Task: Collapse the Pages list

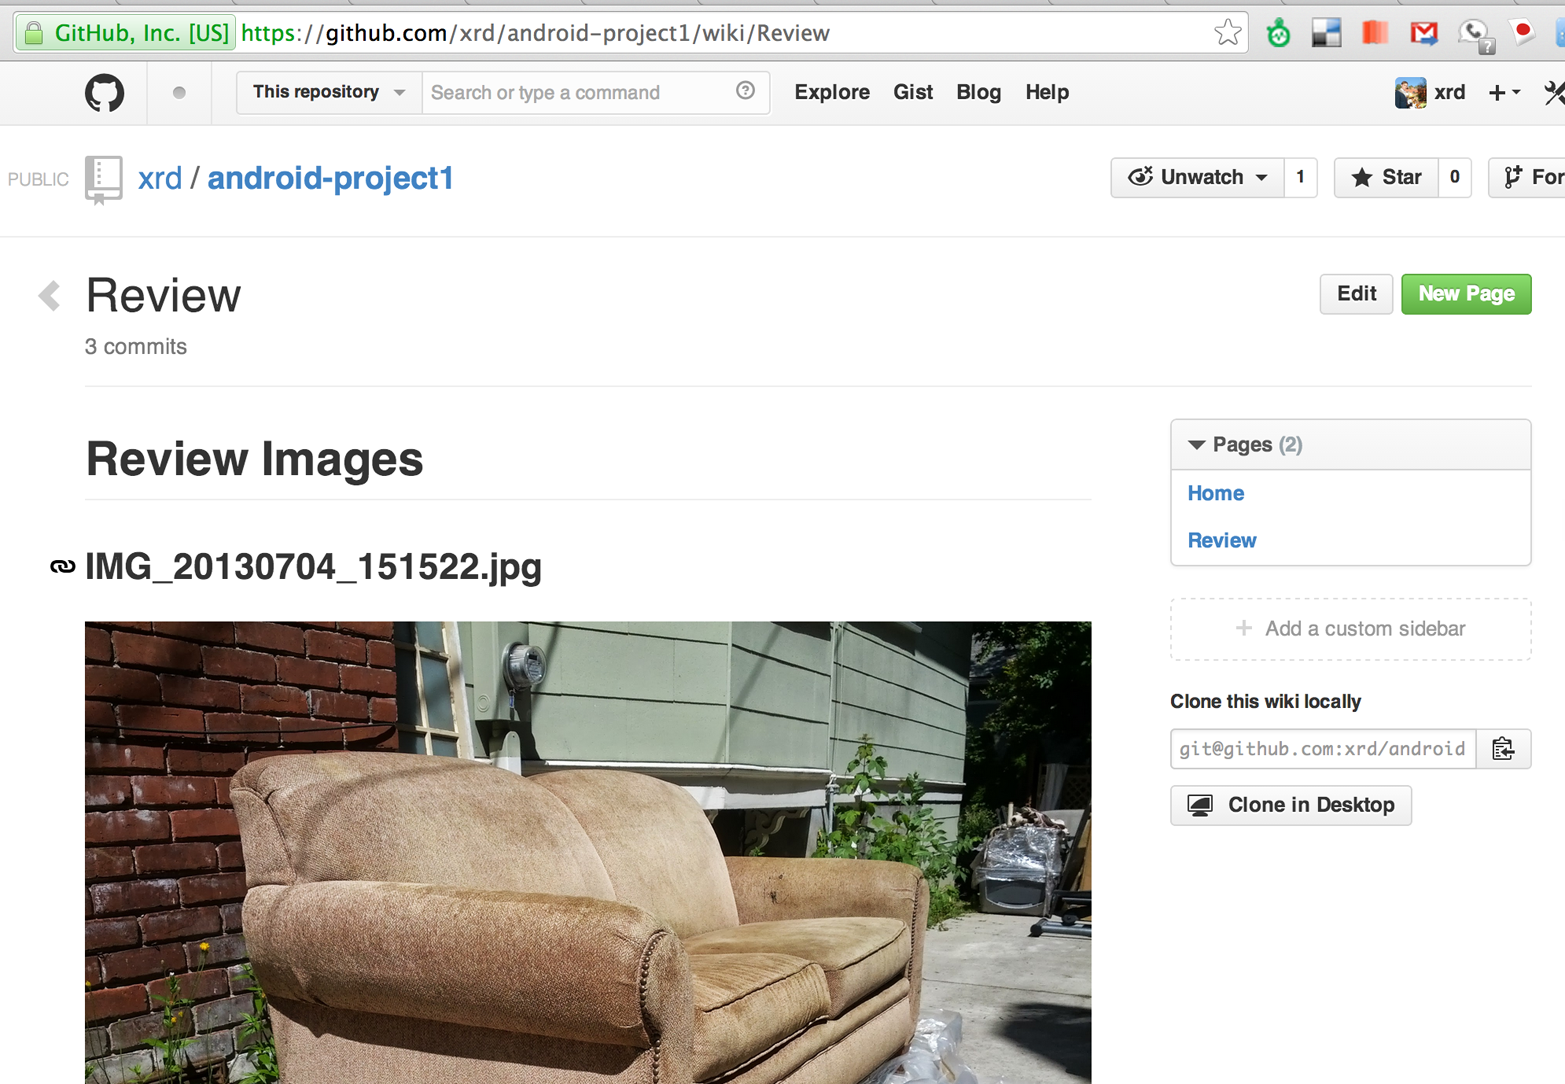Action: (x=1246, y=445)
